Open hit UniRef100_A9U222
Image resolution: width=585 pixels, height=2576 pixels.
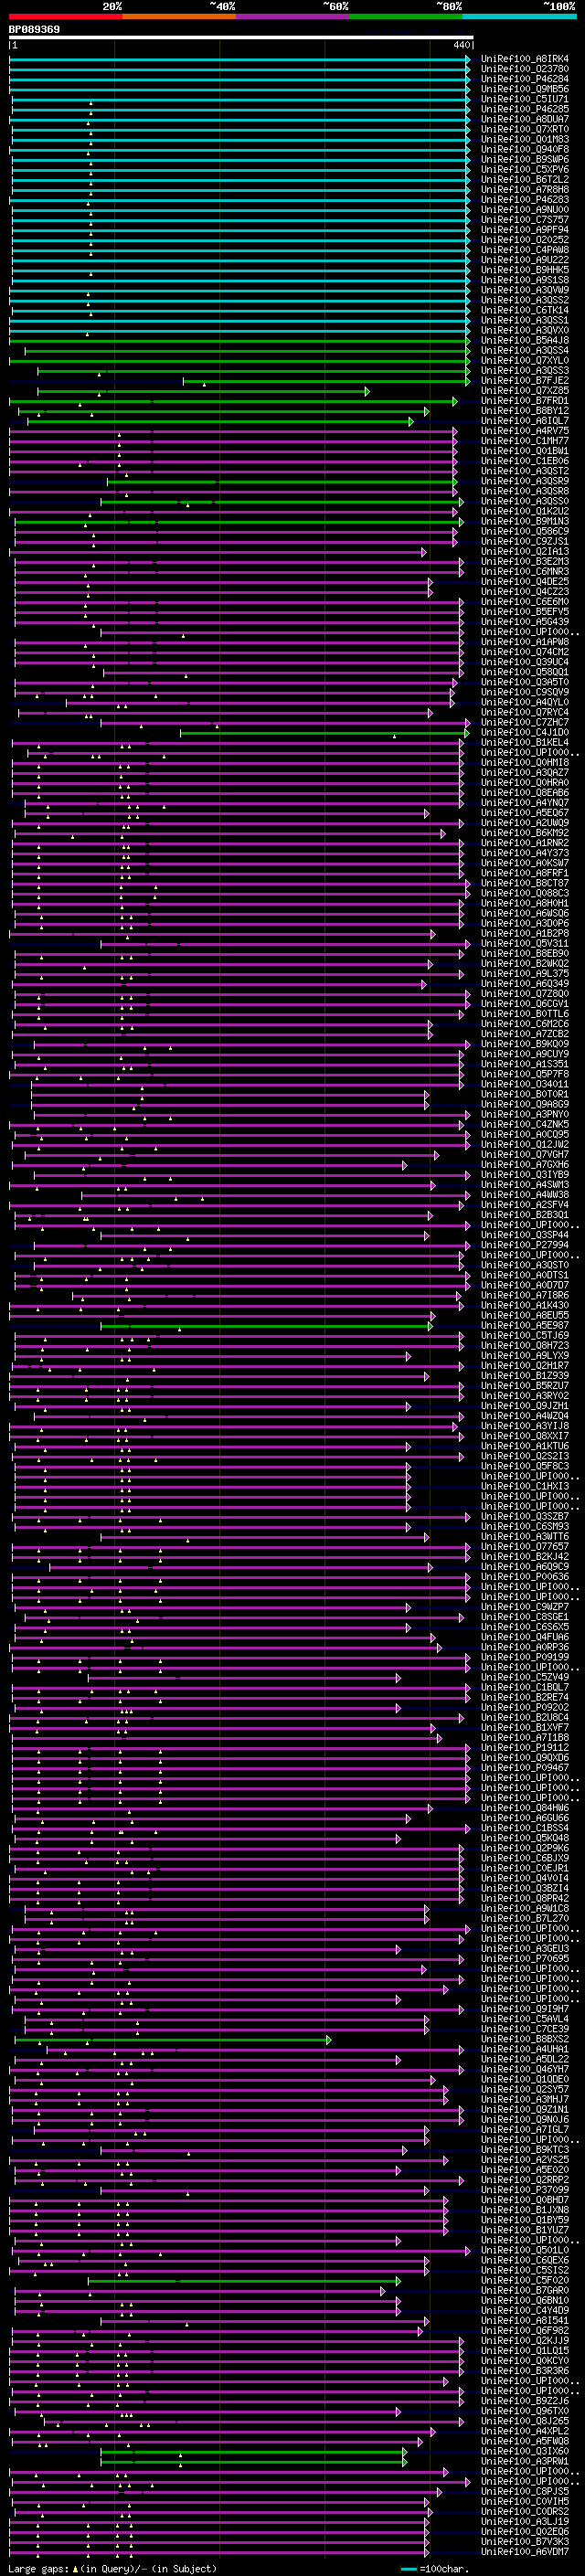(x=524, y=260)
